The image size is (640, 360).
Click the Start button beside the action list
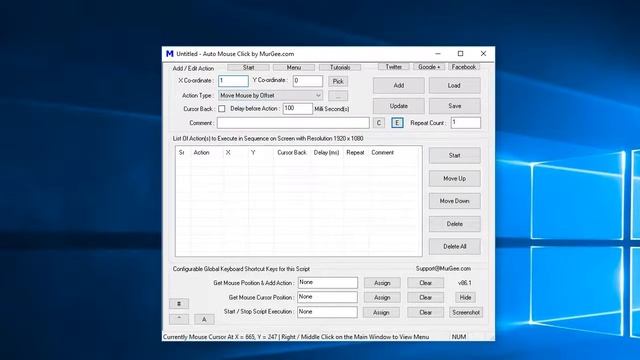454,156
